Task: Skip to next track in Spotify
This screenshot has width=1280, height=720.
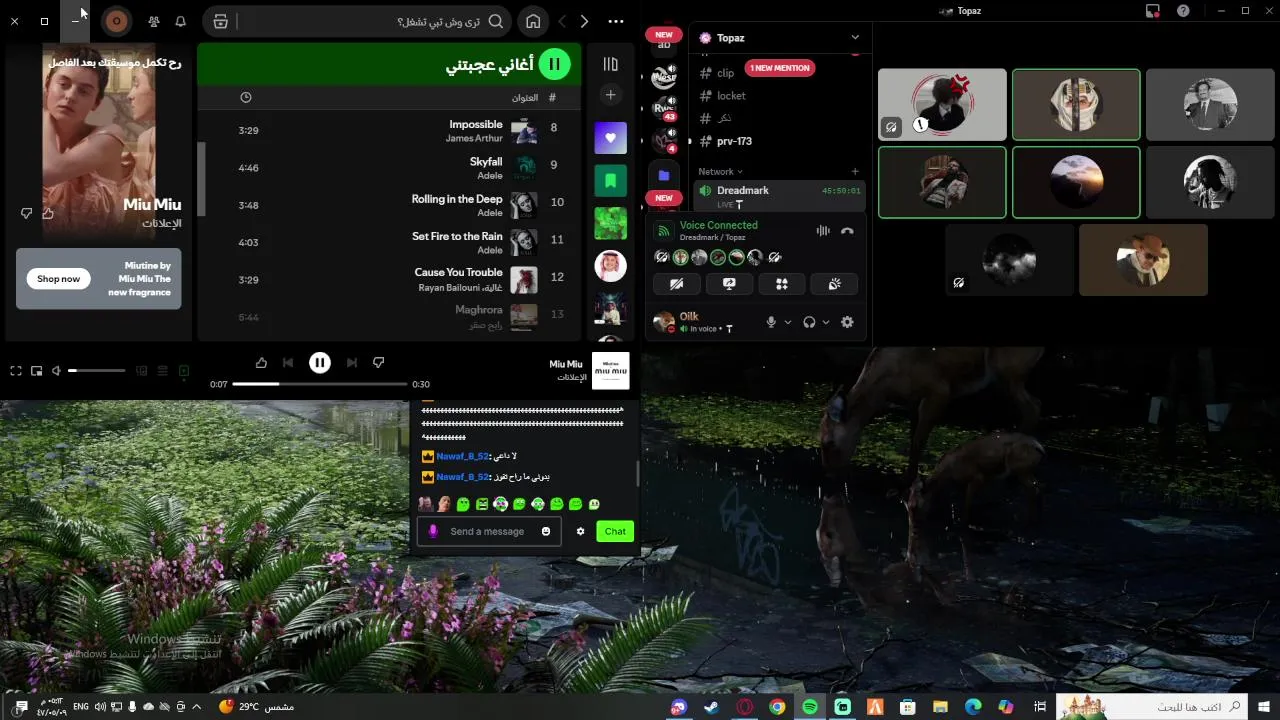Action: (351, 363)
